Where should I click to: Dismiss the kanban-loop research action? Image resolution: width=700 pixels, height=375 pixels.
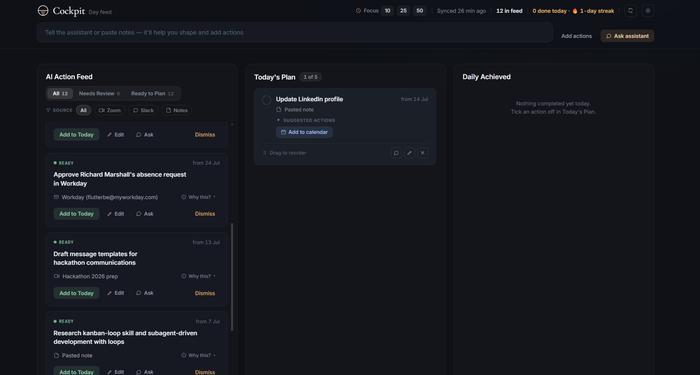[x=205, y=372]
